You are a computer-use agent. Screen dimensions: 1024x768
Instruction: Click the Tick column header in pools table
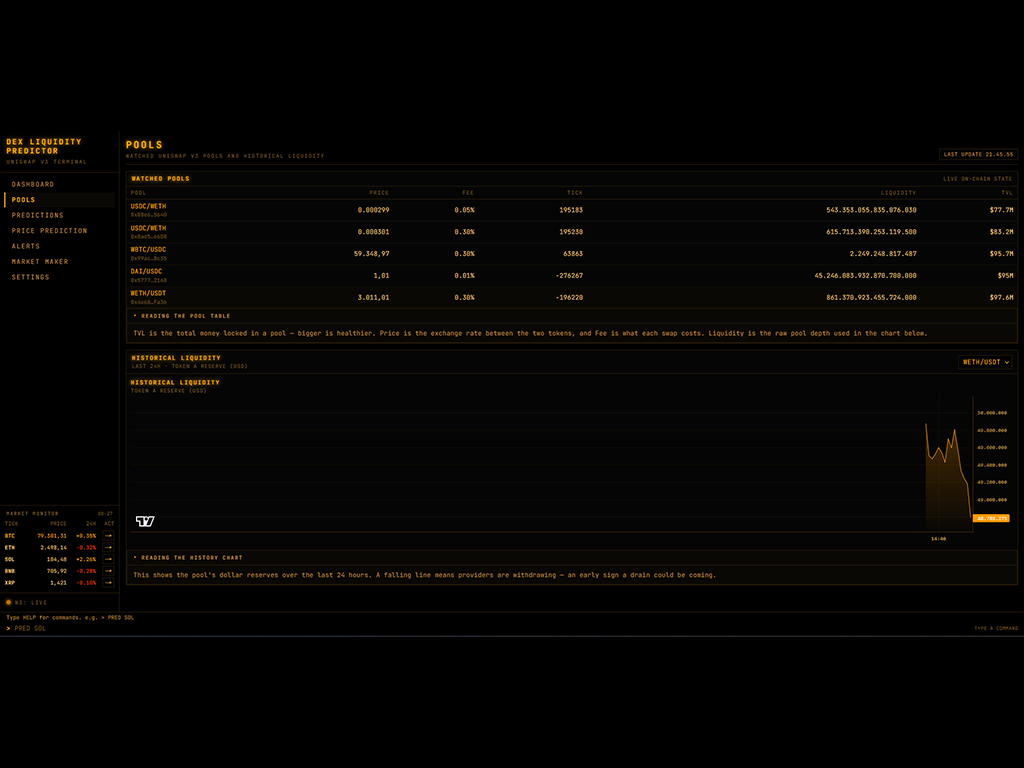click(x=575, y=193)
